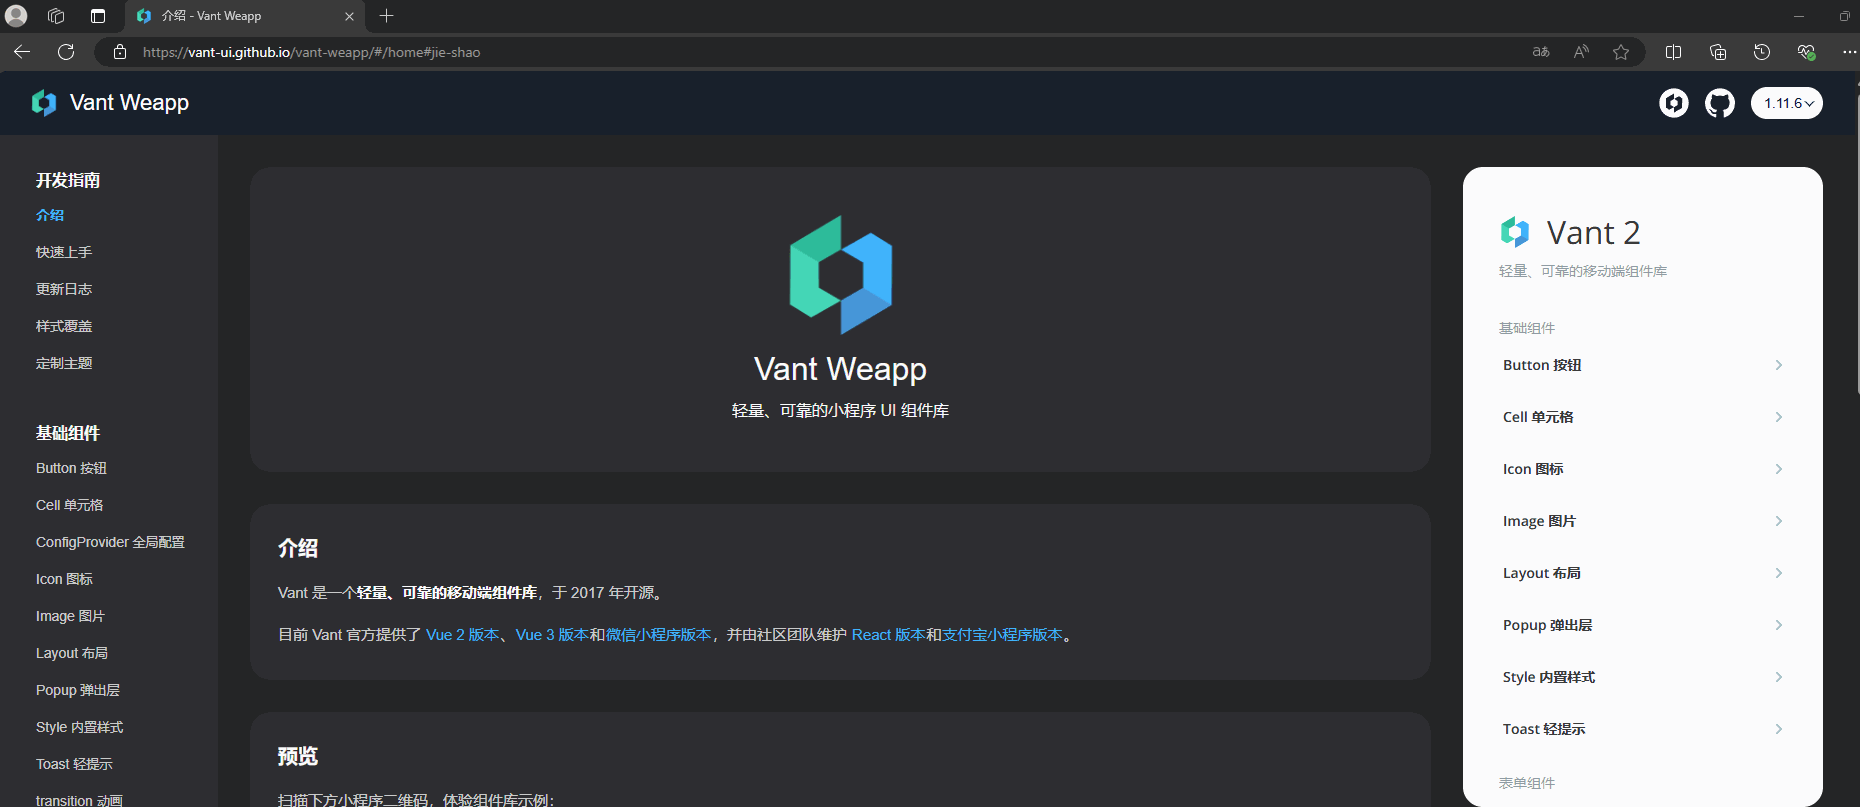
Task: Go to Toast 轻提示 in the left sidebar
Action: [74, 764]
